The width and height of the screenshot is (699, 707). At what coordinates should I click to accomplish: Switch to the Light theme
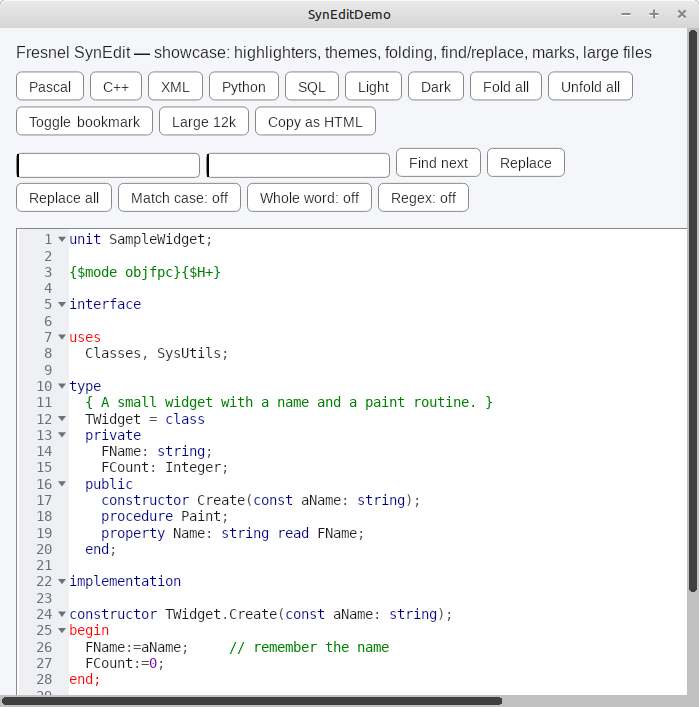[373, 86]
